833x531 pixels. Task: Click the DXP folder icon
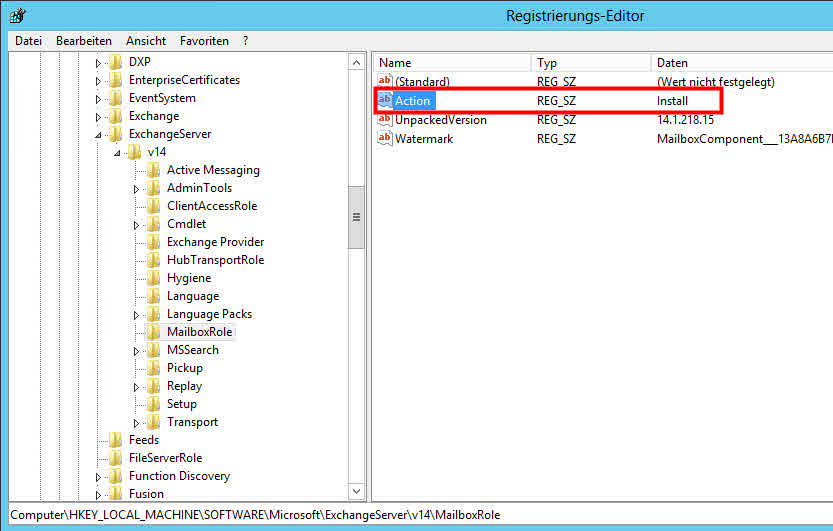coord(115,62)
